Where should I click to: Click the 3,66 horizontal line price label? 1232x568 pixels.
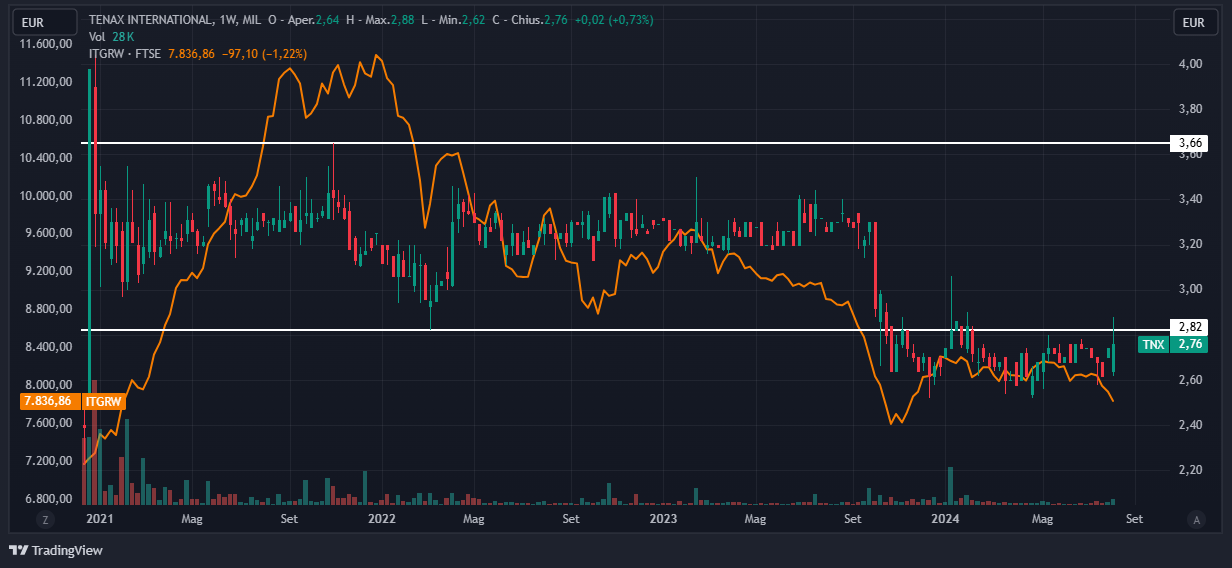(1190, 143)
